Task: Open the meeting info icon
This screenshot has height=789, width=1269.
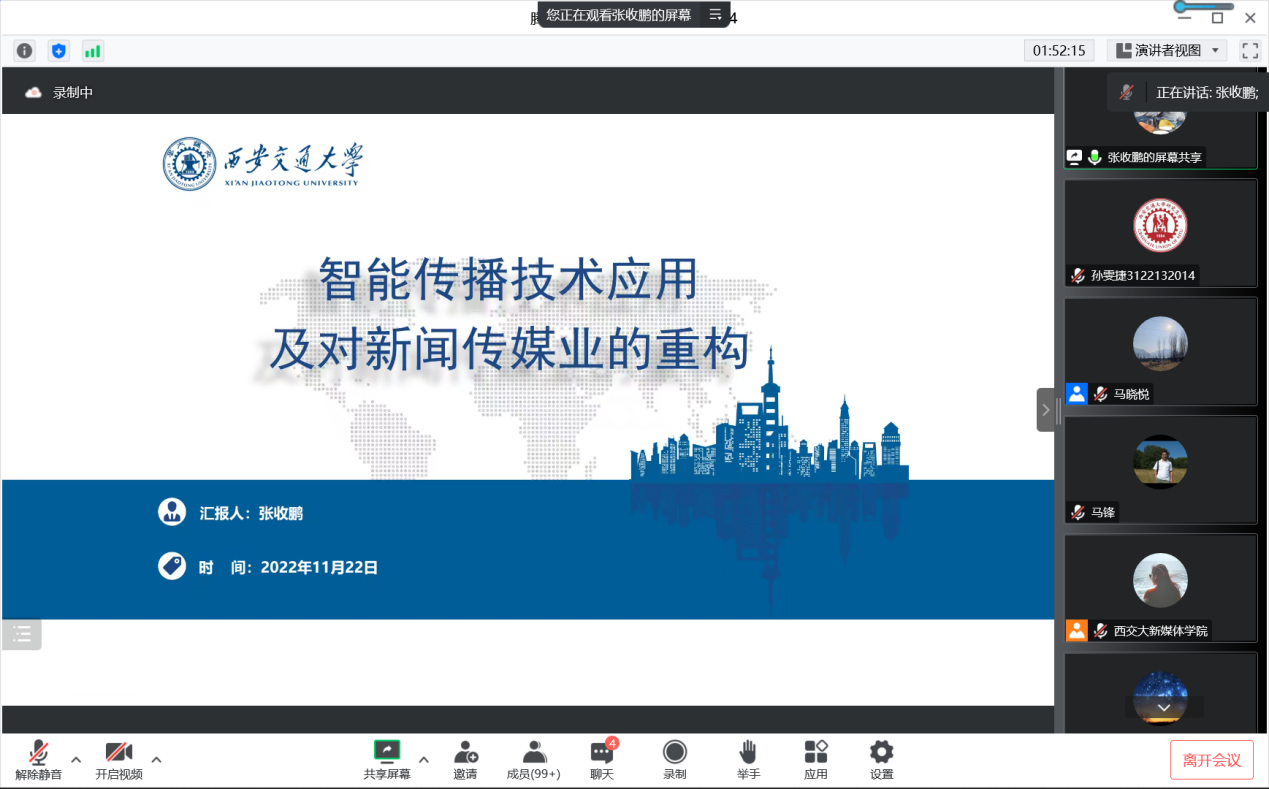Action: pos(25,51)
